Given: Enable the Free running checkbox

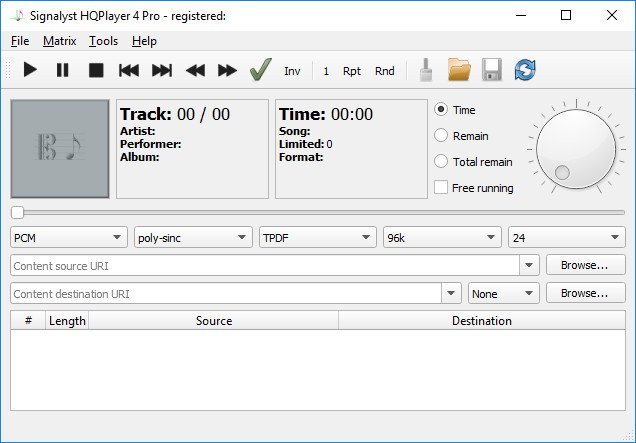Looking at the screenshot, I should click(441, 188).
